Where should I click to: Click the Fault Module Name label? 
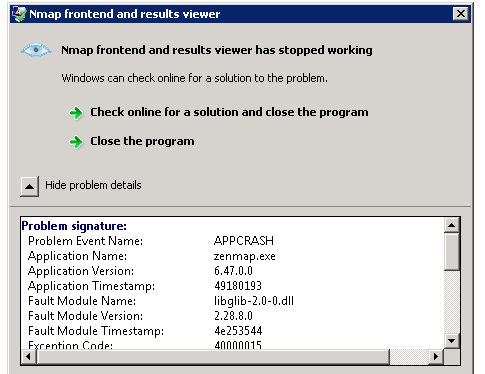click(82, 301)
